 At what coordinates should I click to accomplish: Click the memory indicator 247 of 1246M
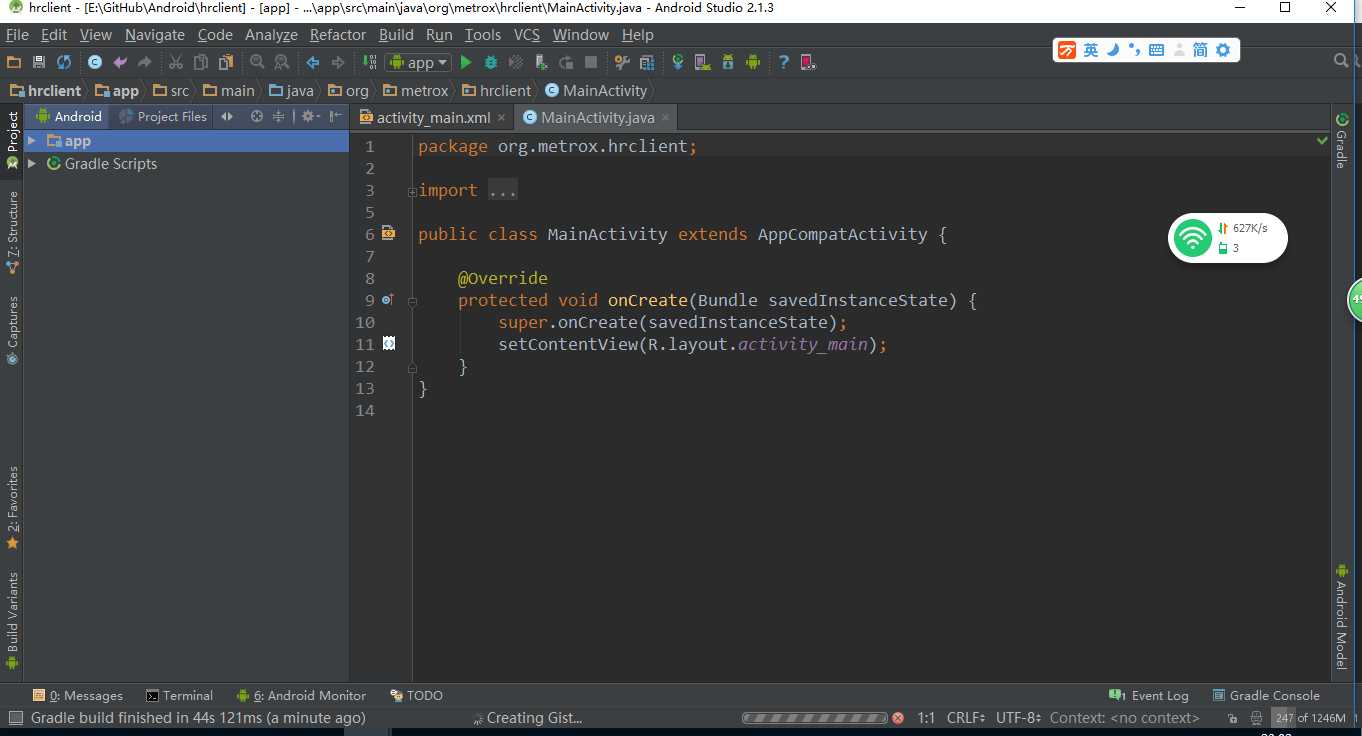click(1310, 718)
